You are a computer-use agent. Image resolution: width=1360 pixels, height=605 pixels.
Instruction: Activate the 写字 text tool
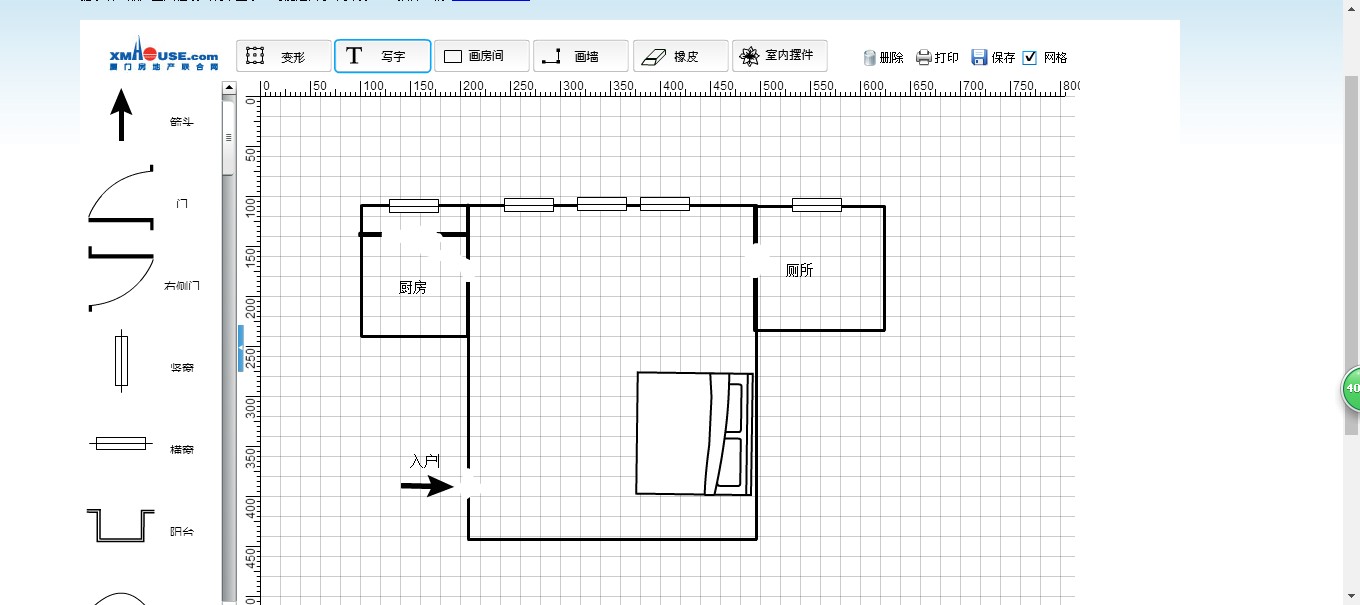pyautogui.click(x=382, y=56)
